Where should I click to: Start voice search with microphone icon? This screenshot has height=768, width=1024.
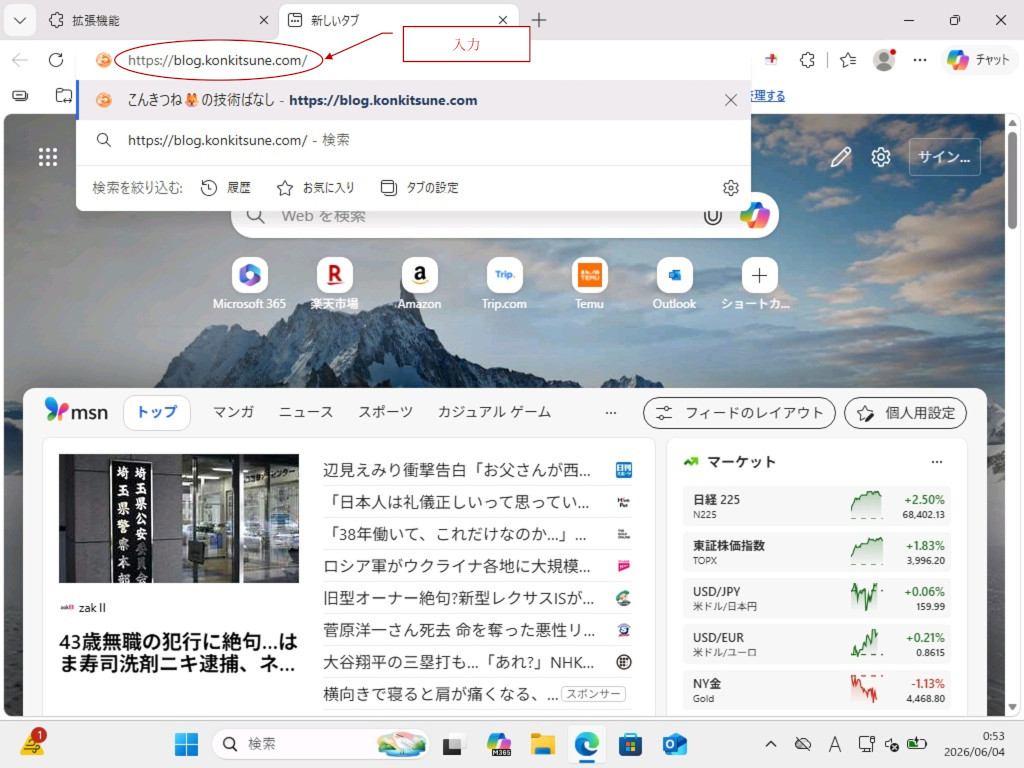click(x=712, y=216)
